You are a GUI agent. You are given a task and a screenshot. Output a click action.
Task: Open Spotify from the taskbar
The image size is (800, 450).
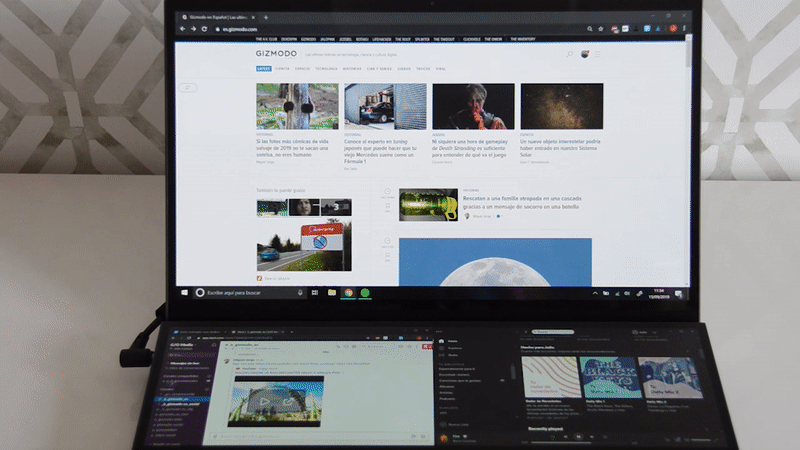point(365,292)
